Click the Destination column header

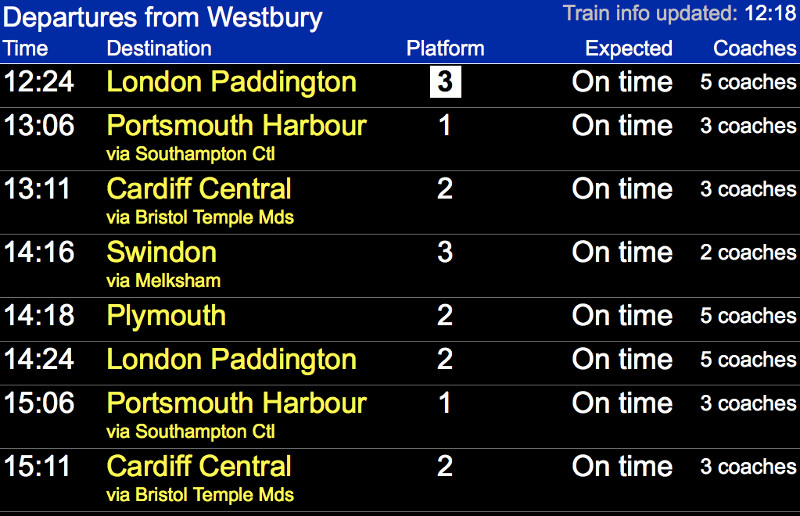(x=159, y=49)
